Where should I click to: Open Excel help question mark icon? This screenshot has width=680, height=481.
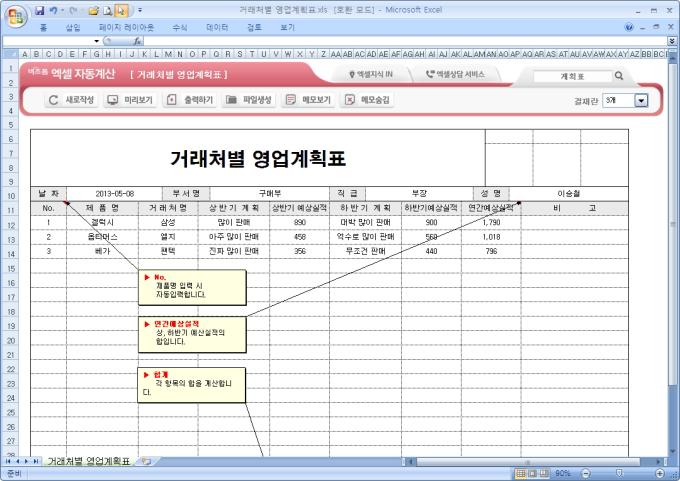(x=629, y=27)
